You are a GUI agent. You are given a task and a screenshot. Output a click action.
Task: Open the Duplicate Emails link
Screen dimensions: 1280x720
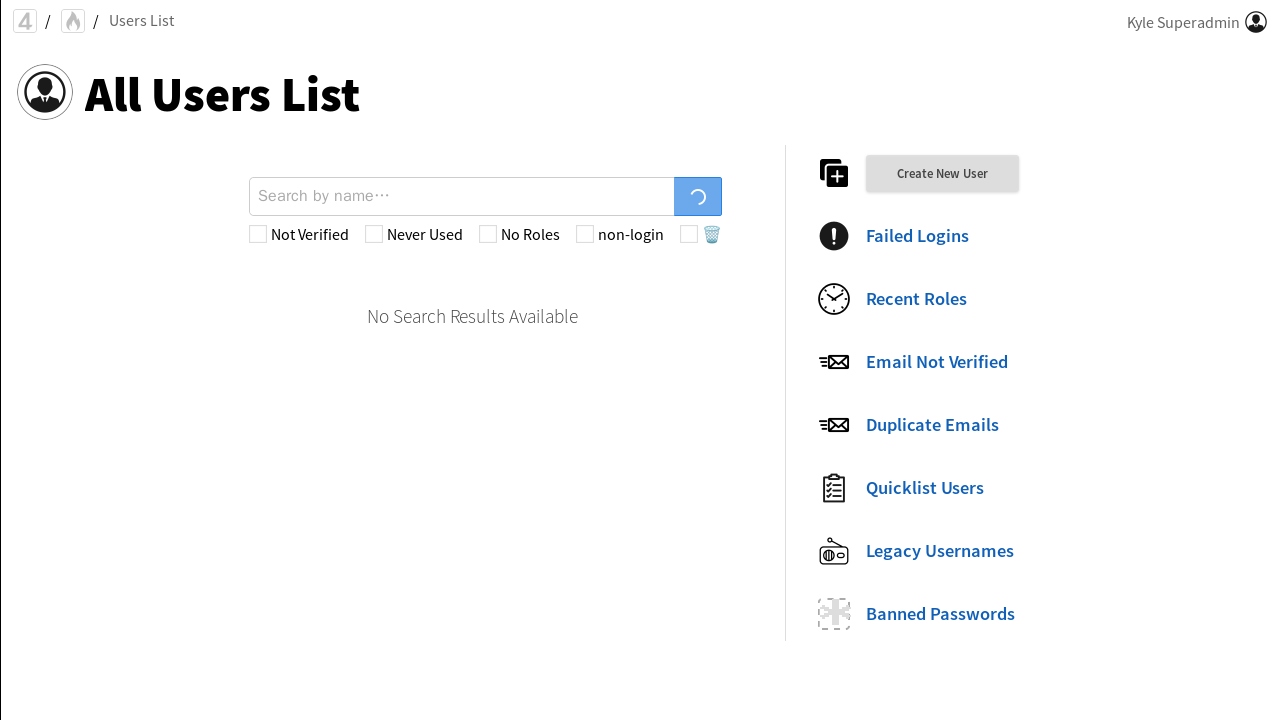[932, 425]
